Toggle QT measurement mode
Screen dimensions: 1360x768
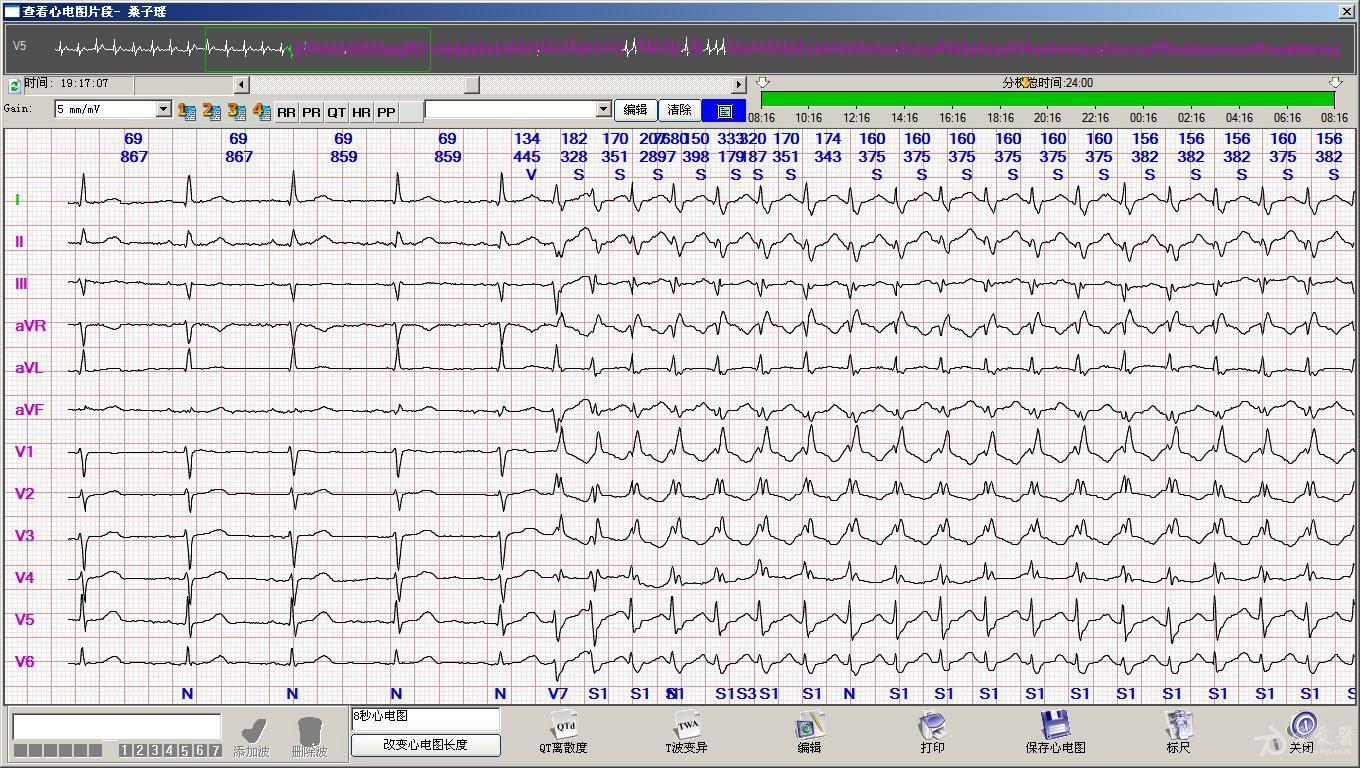point(336,112)
